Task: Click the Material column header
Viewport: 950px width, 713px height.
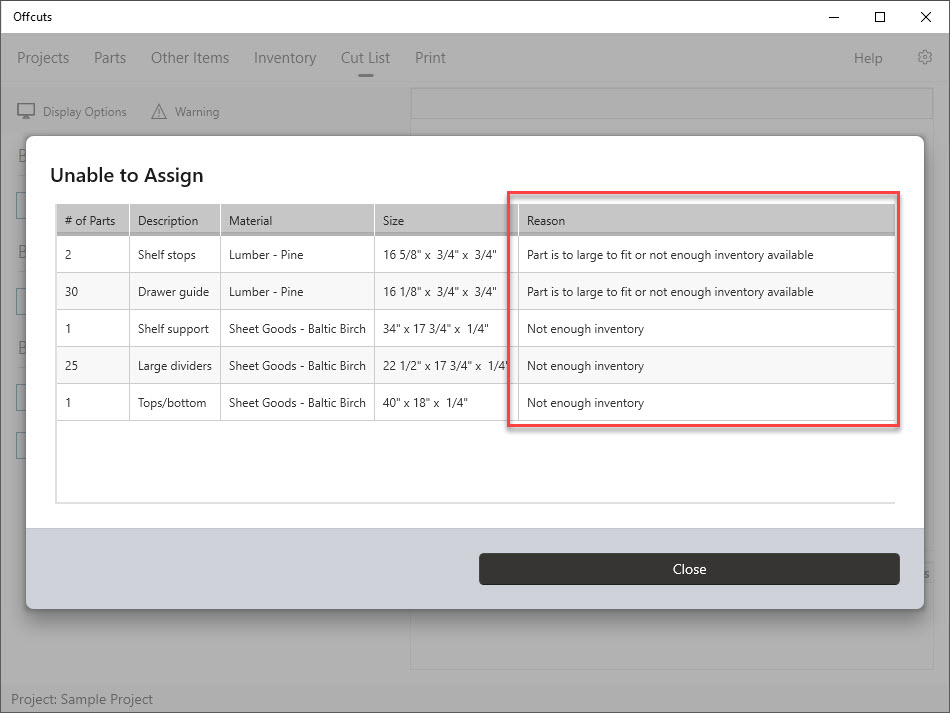Action: point(297,221)
